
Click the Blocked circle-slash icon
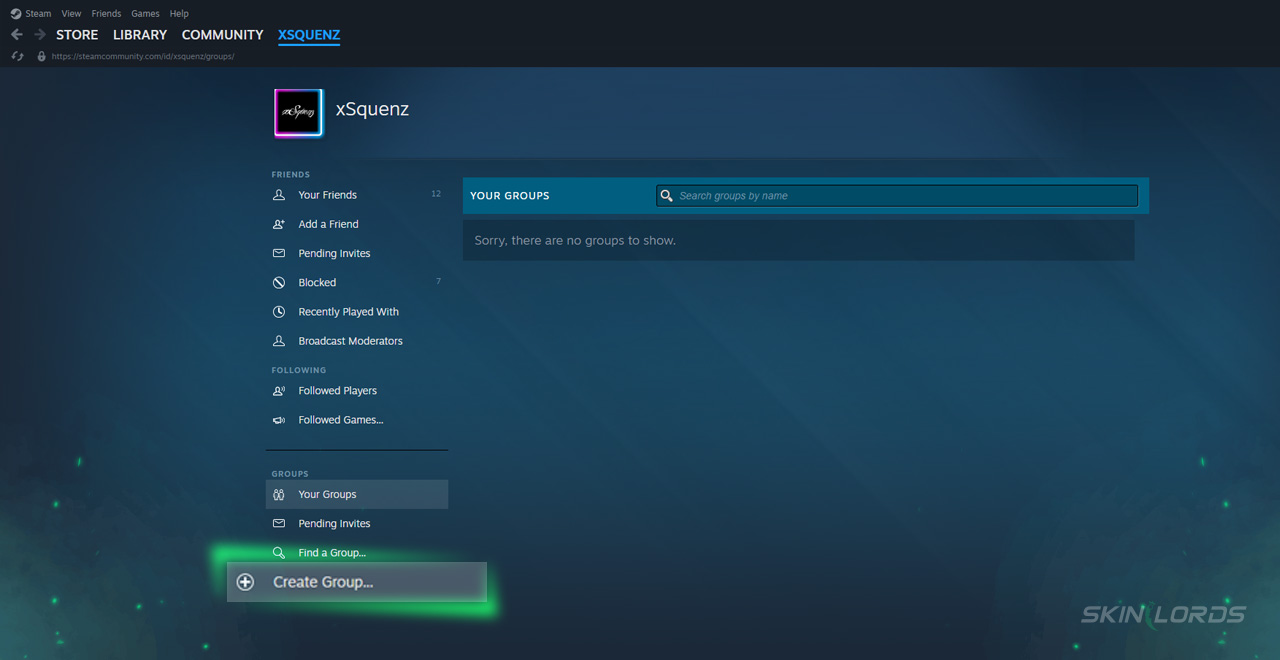[x=279, y=282]
